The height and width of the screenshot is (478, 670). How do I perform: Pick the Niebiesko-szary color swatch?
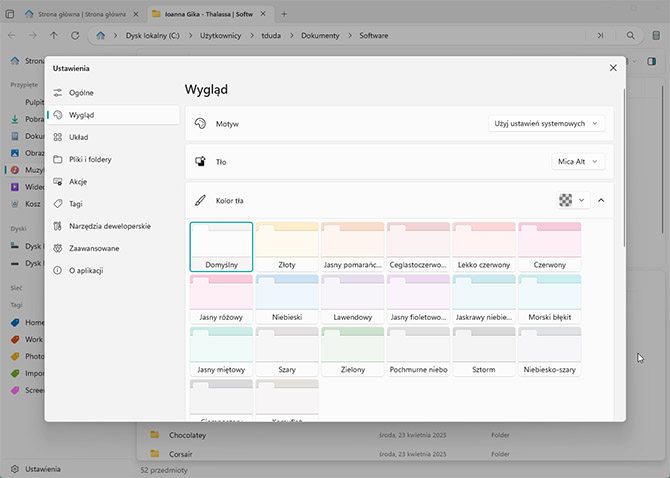point(550,352)
